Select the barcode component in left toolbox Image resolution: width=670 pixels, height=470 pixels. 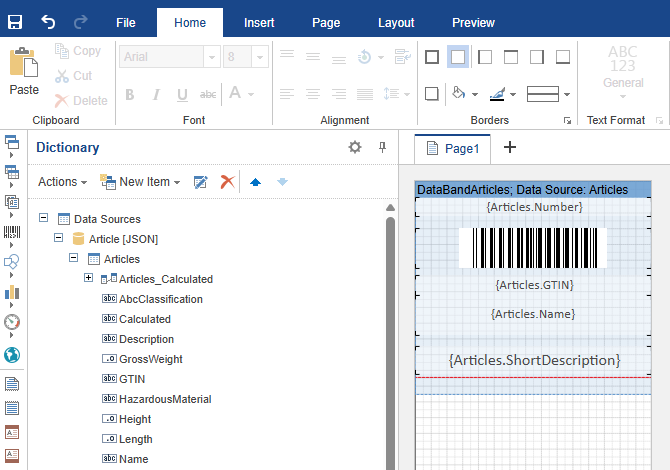(12, 233)
